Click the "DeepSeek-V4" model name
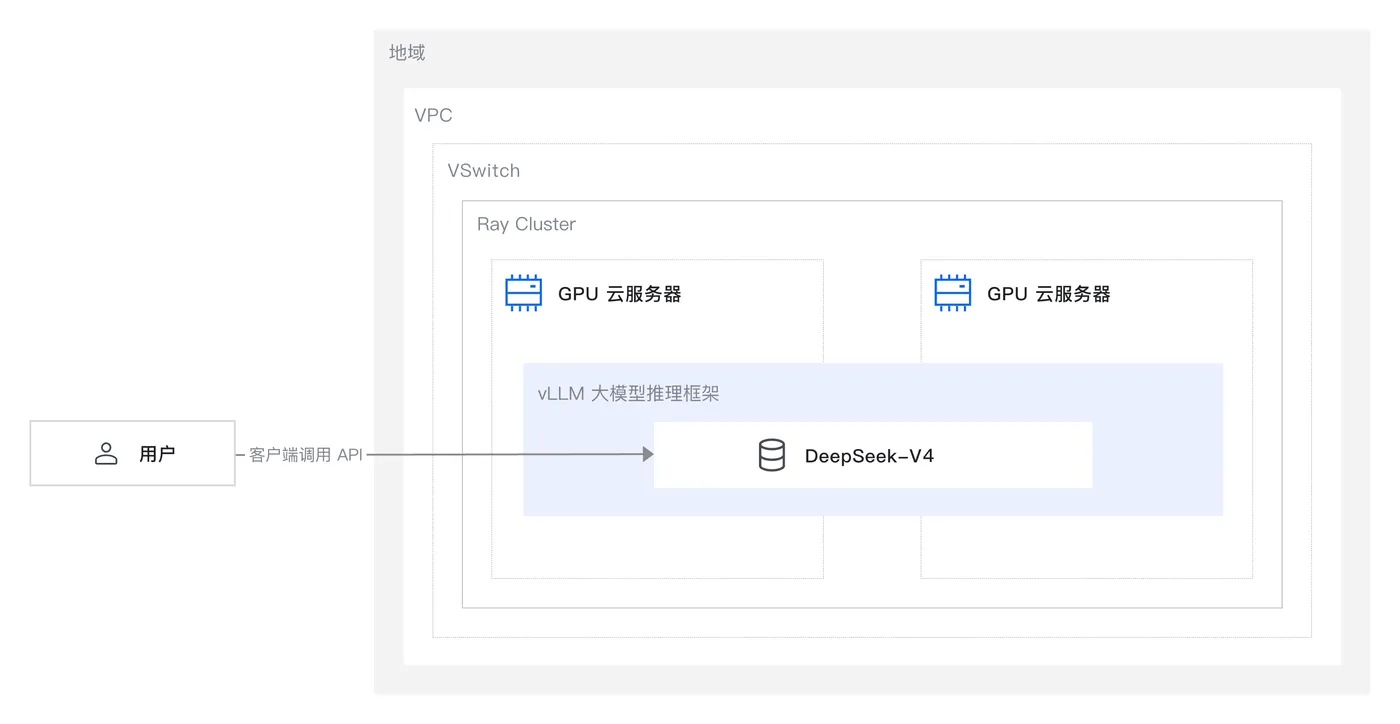The image size is (1400, 724). point(869,457)
